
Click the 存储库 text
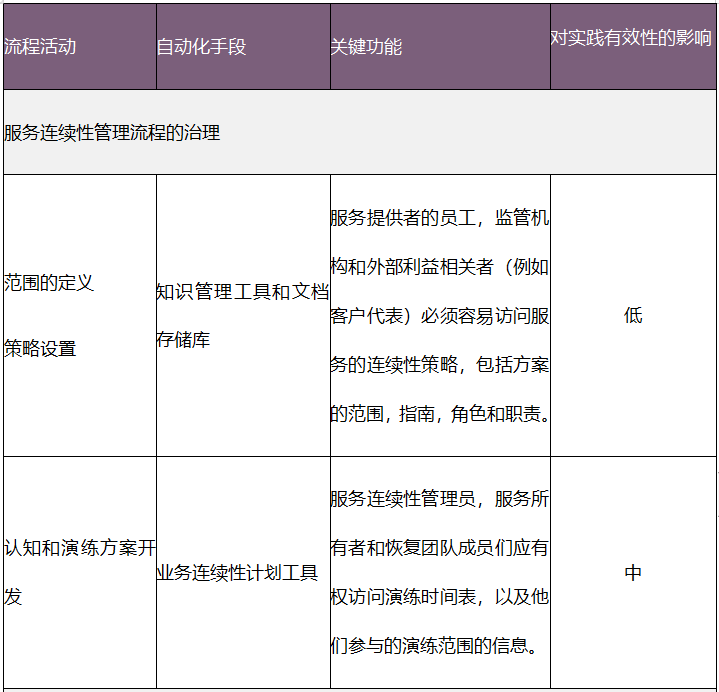point(183,340)
